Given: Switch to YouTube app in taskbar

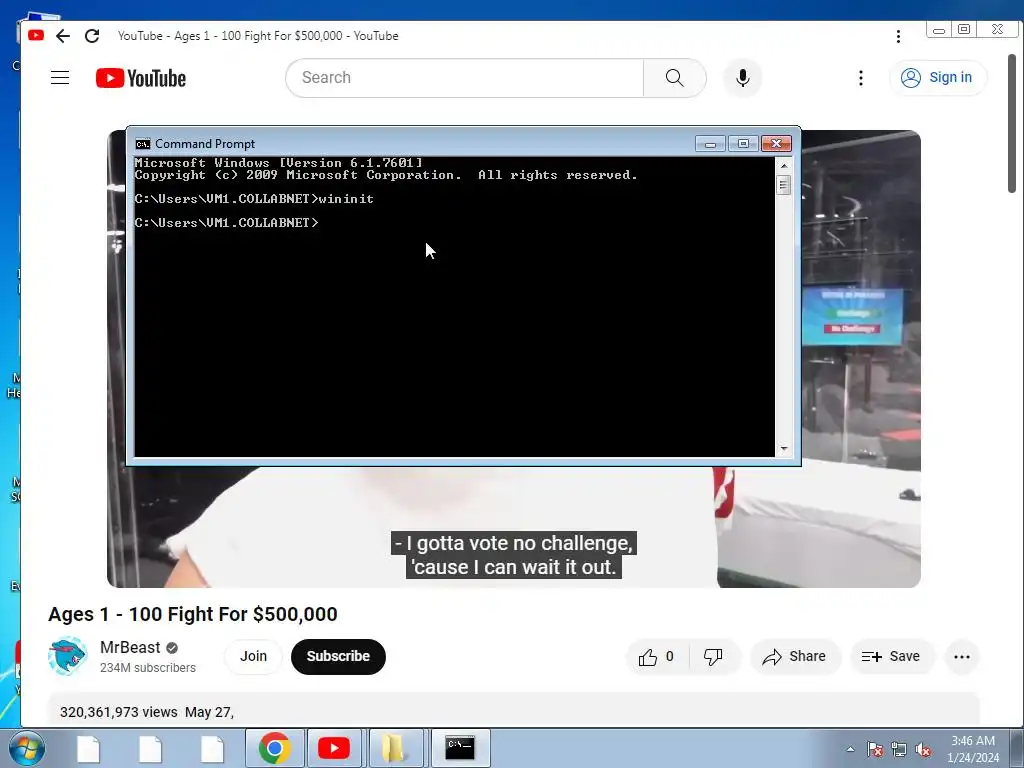Looking at the screenshot, I should coord(333,748).
